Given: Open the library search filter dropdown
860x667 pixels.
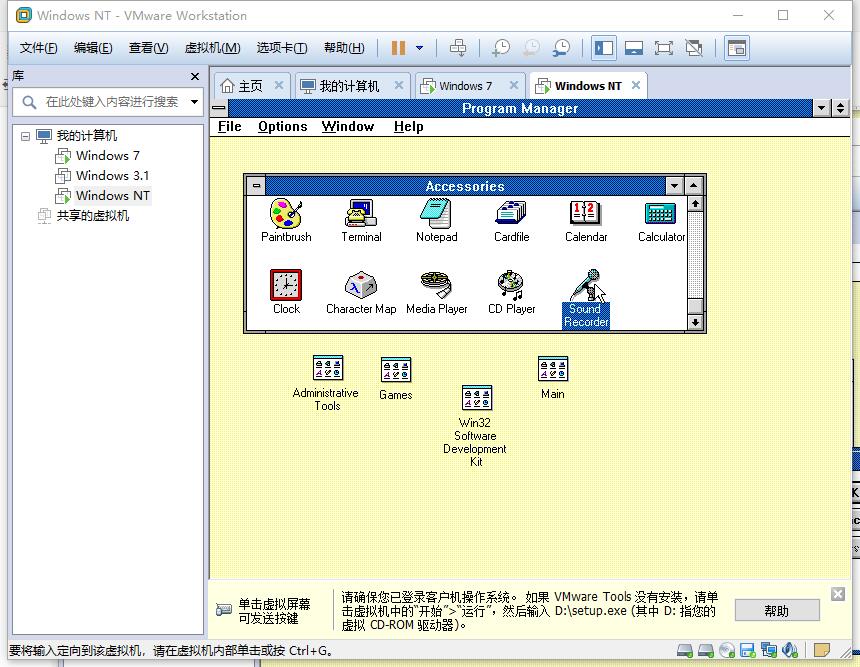Looking at the screenshot, I should click(x=194, y=102).
